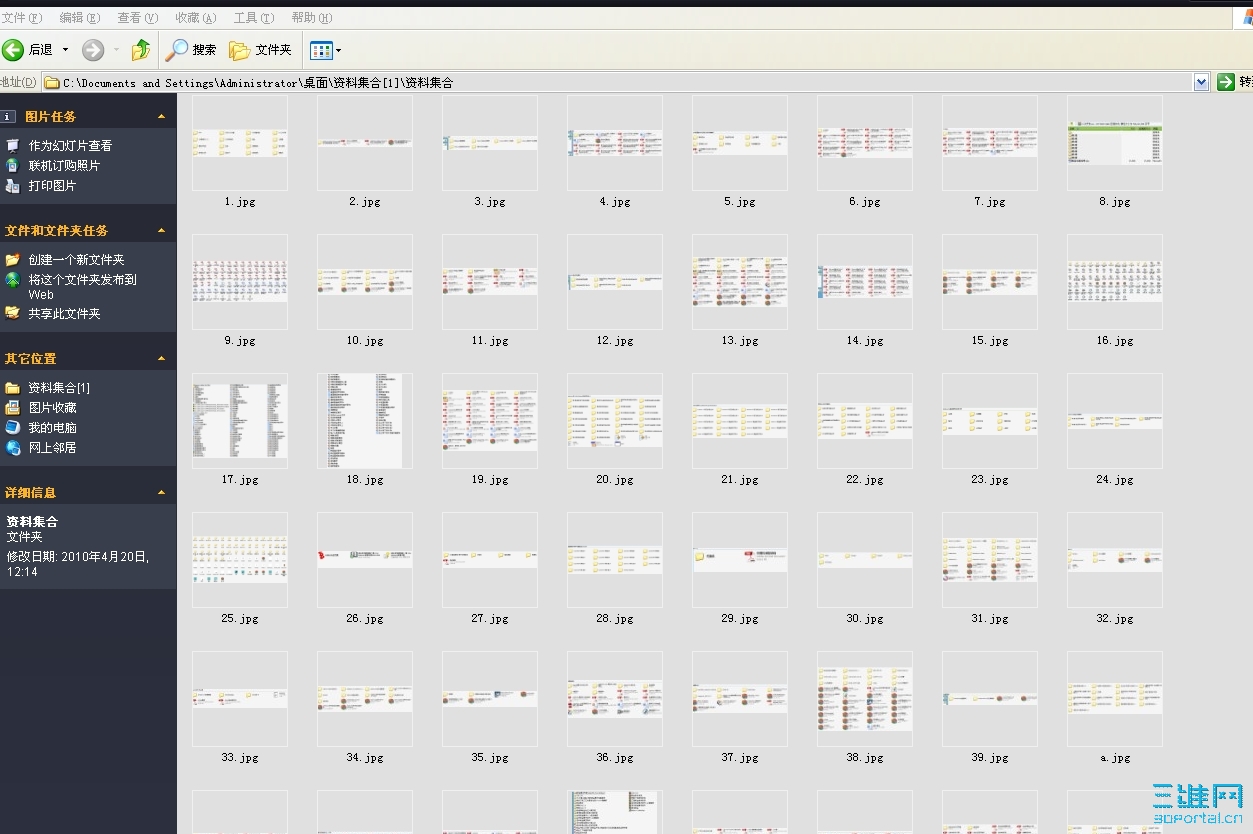Image resolution: width=1253 pixels, height=834 pixels.
Task: Open Back button history dropdown arrow
Action: coord(66,50)
